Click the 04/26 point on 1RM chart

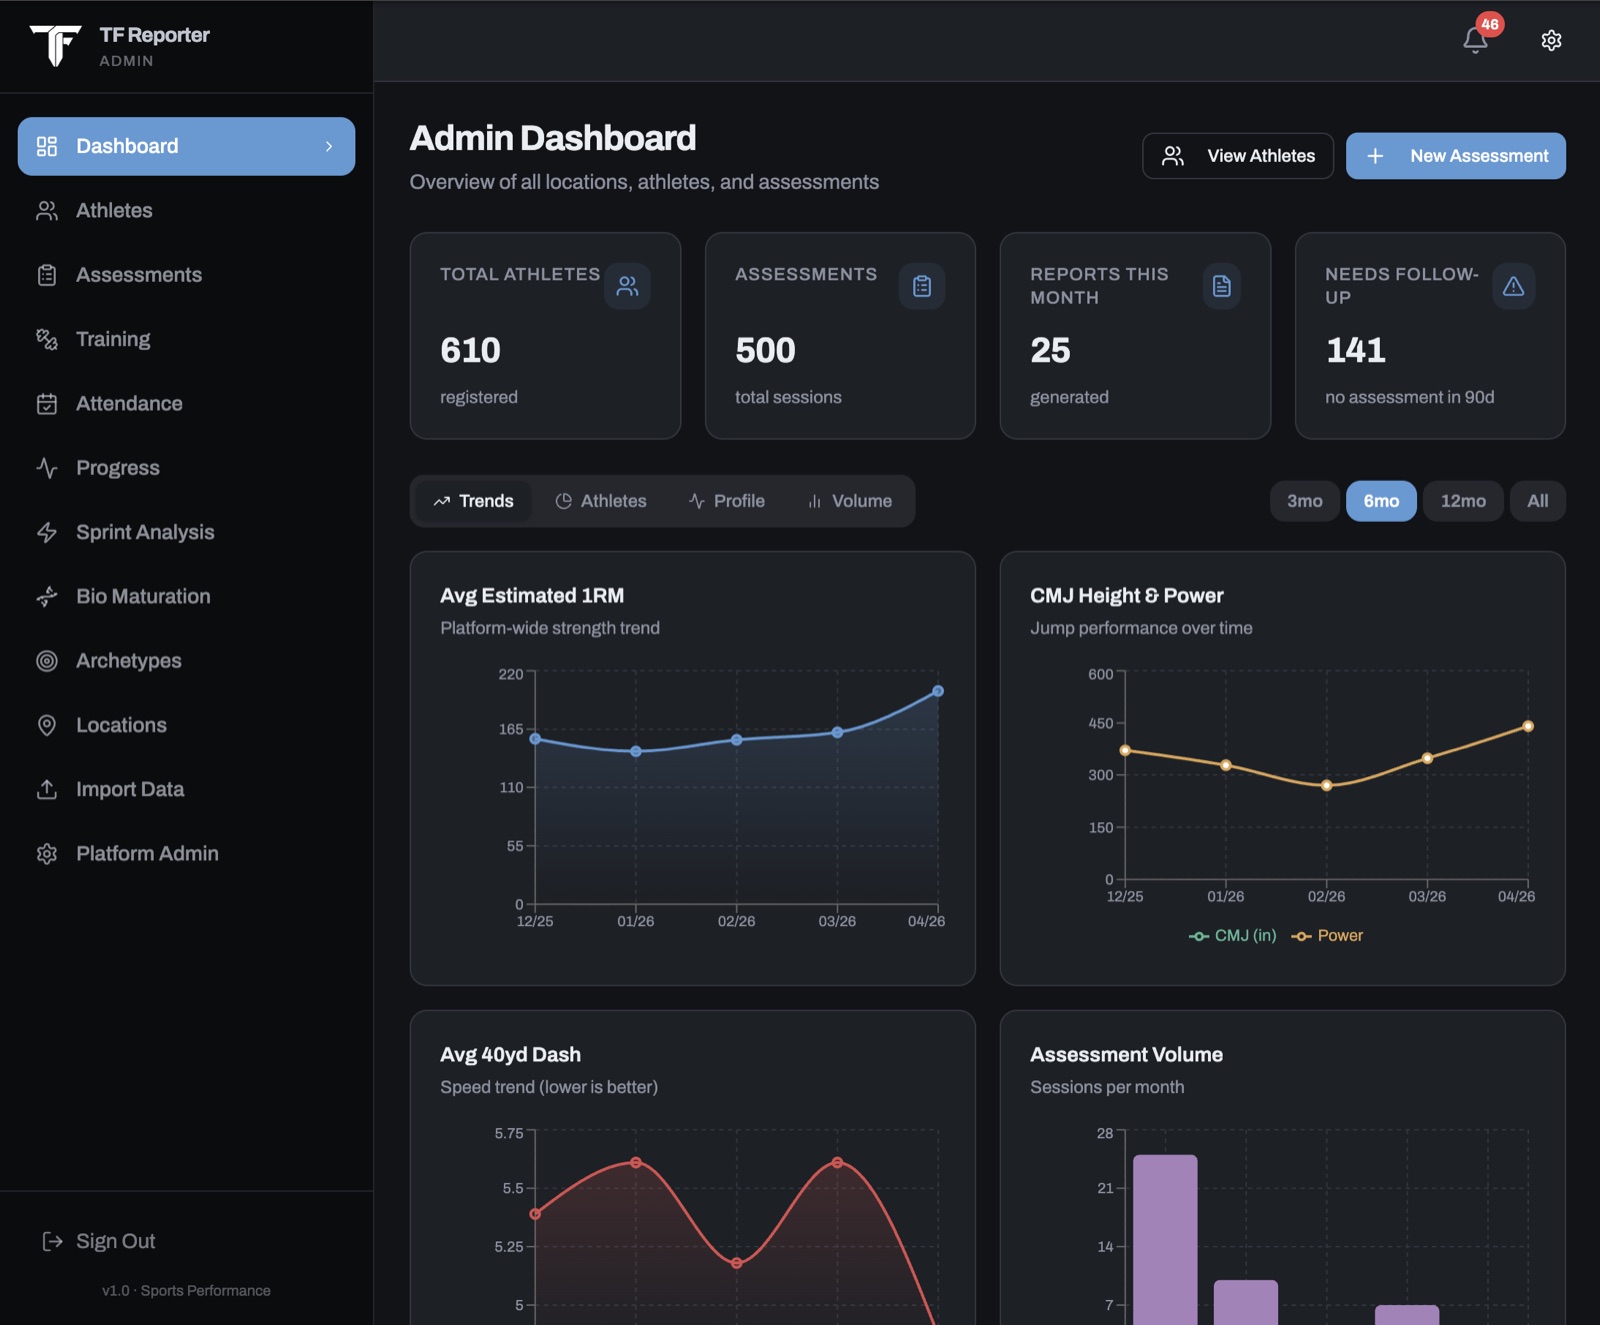tap(938, 691)
